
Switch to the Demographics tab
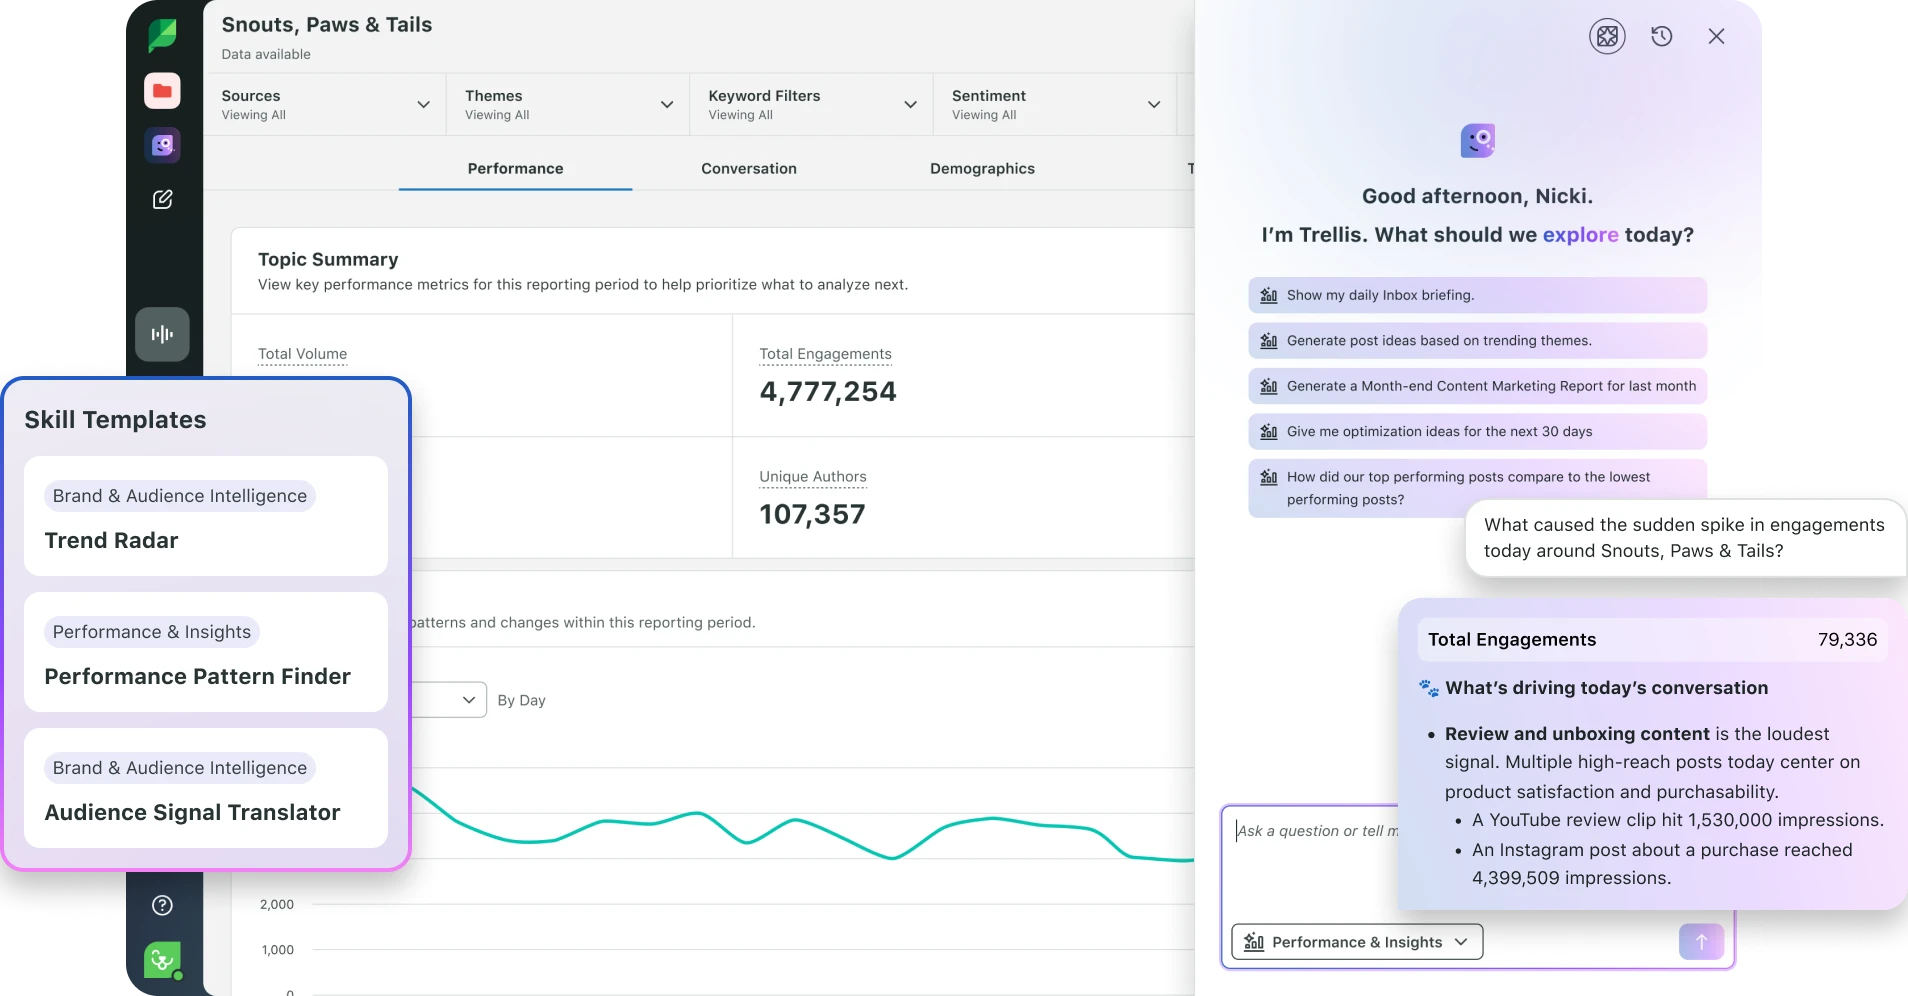tap(982, 168)
